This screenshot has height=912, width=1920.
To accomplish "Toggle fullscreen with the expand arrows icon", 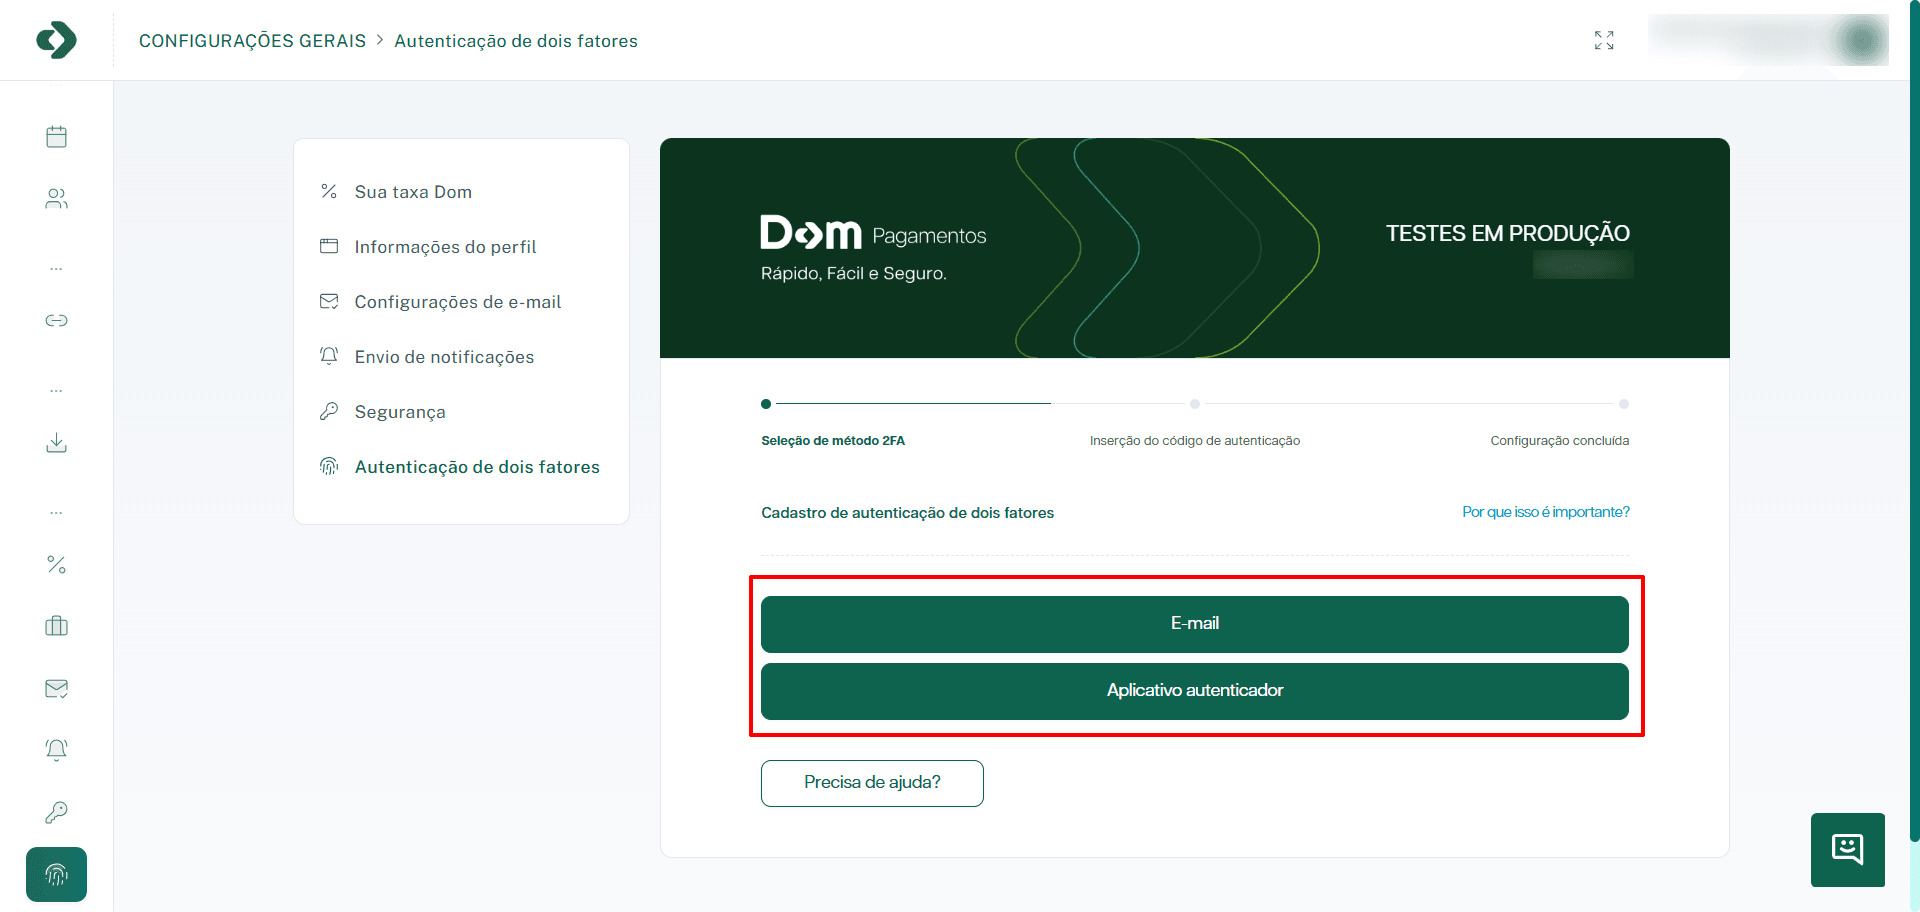I will tap(1604, 40).
